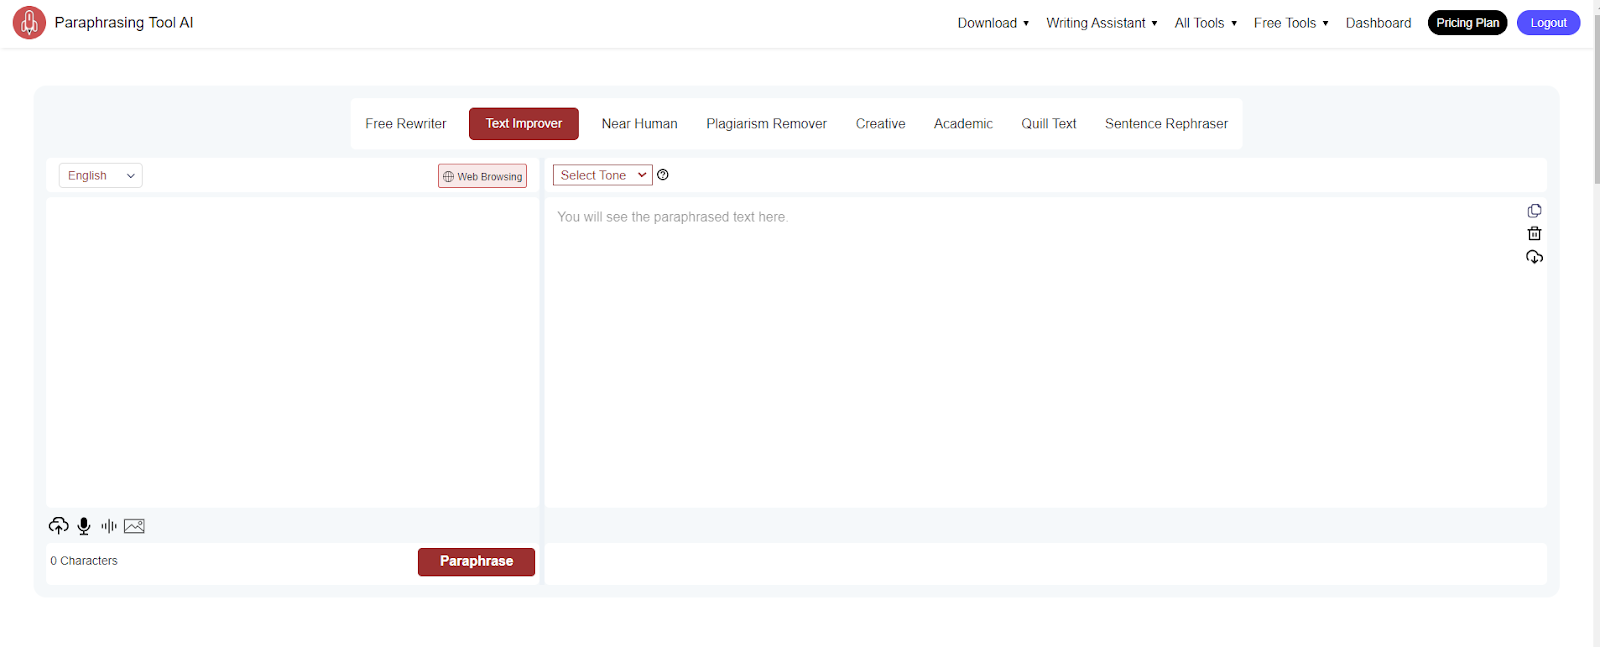Click the audio waveform icon
This screenshot has height=647, width=1600.
(x=109, y=526)
